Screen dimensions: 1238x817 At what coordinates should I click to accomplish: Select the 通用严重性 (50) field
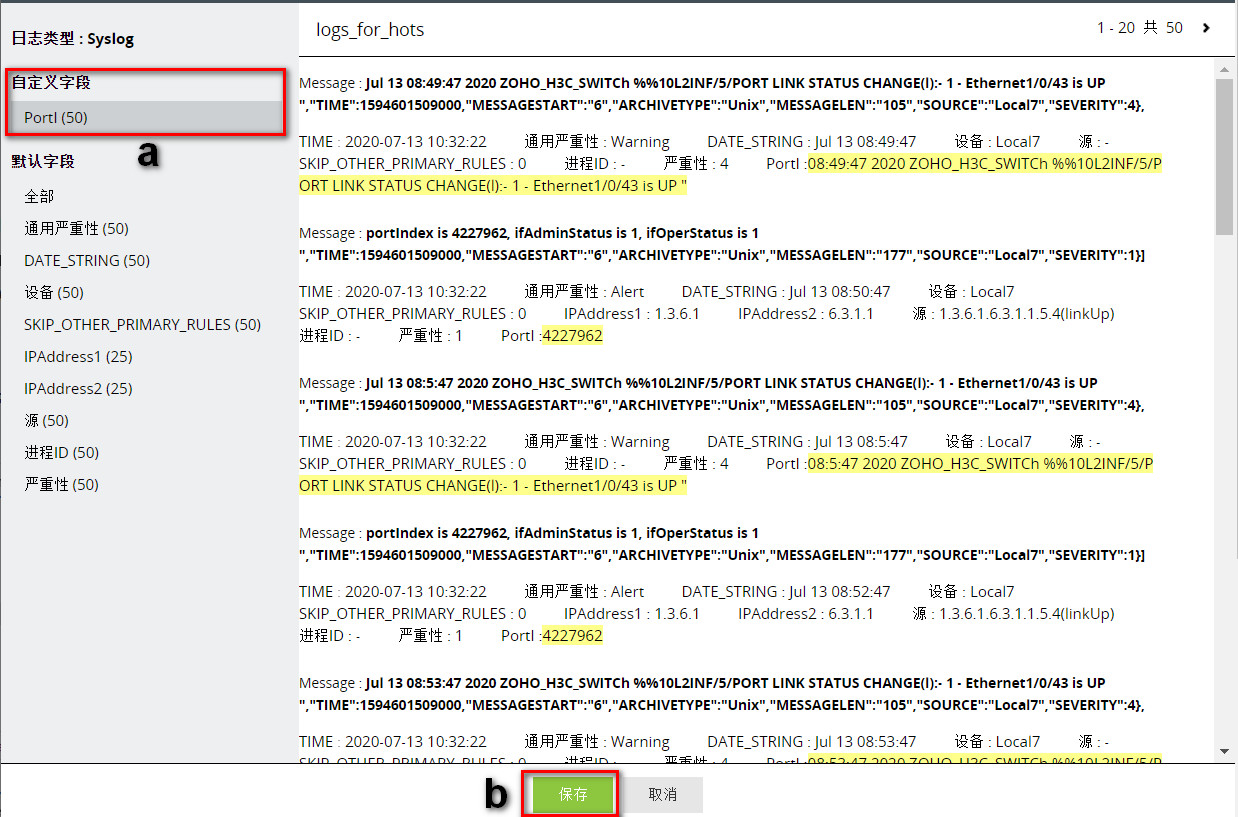[76, 229]
